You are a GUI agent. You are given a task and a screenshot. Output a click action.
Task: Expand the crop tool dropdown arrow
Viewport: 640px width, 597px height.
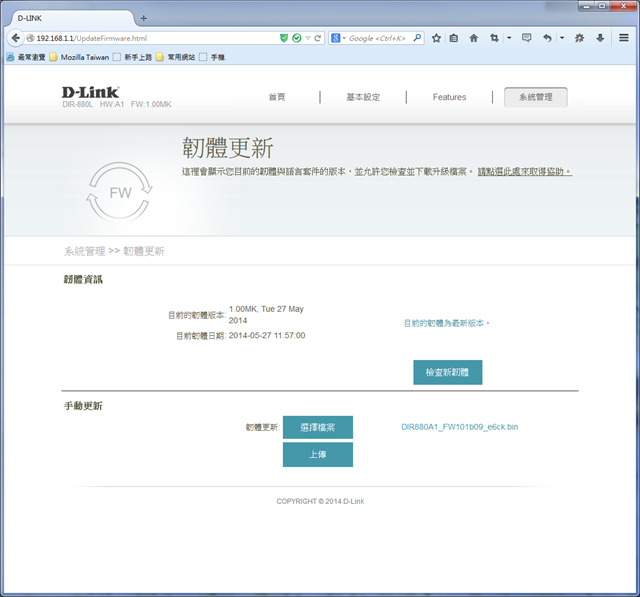509,38
